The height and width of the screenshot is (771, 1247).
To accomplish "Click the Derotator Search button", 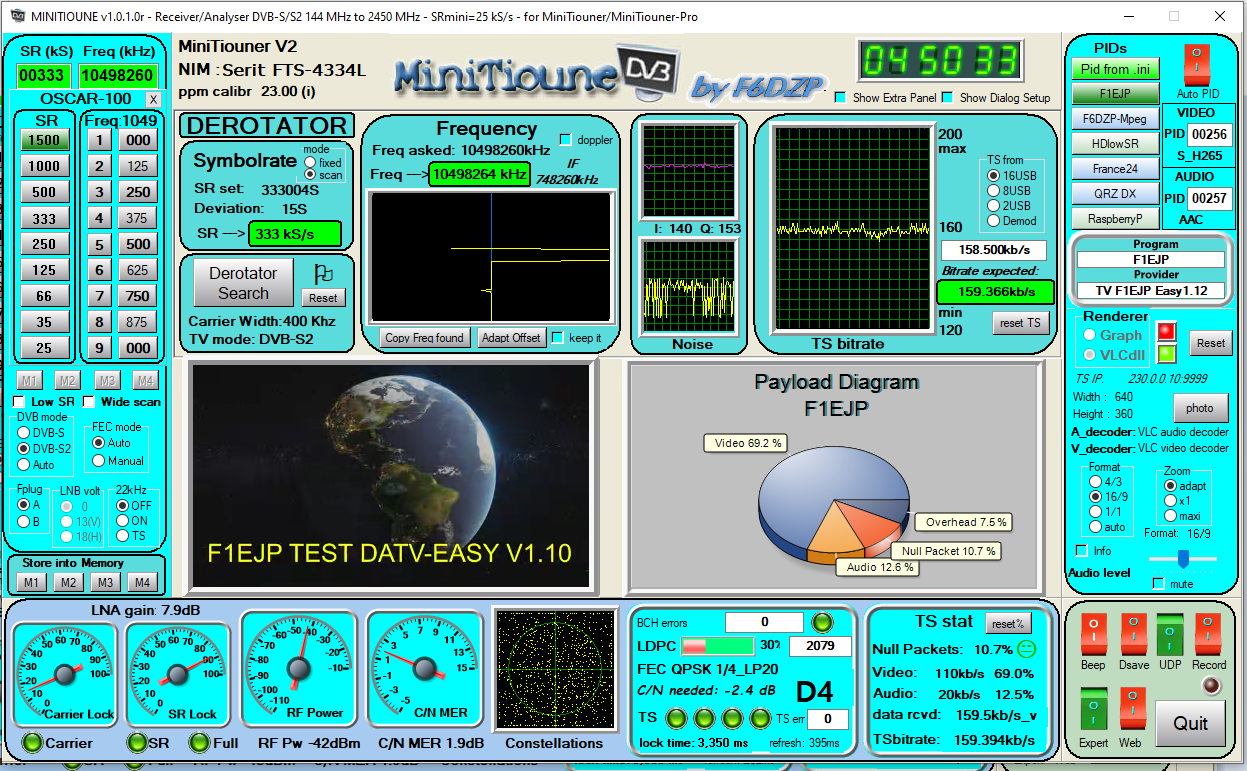I will click(x=243, y=283).
